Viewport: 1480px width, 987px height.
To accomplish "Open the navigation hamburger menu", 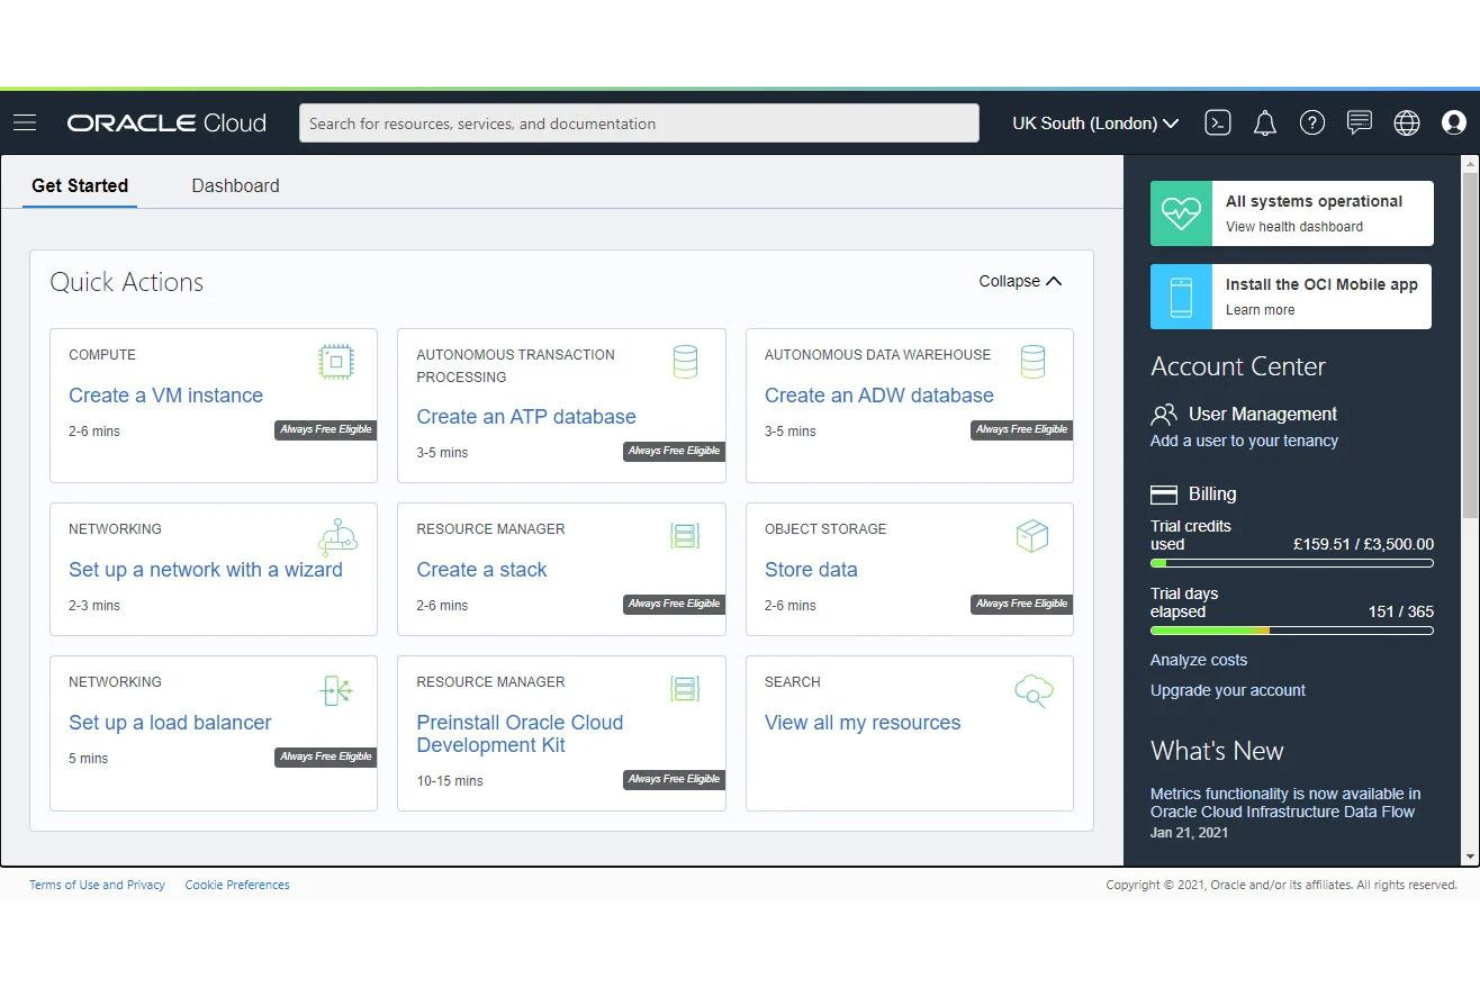I will pos(25,122).
